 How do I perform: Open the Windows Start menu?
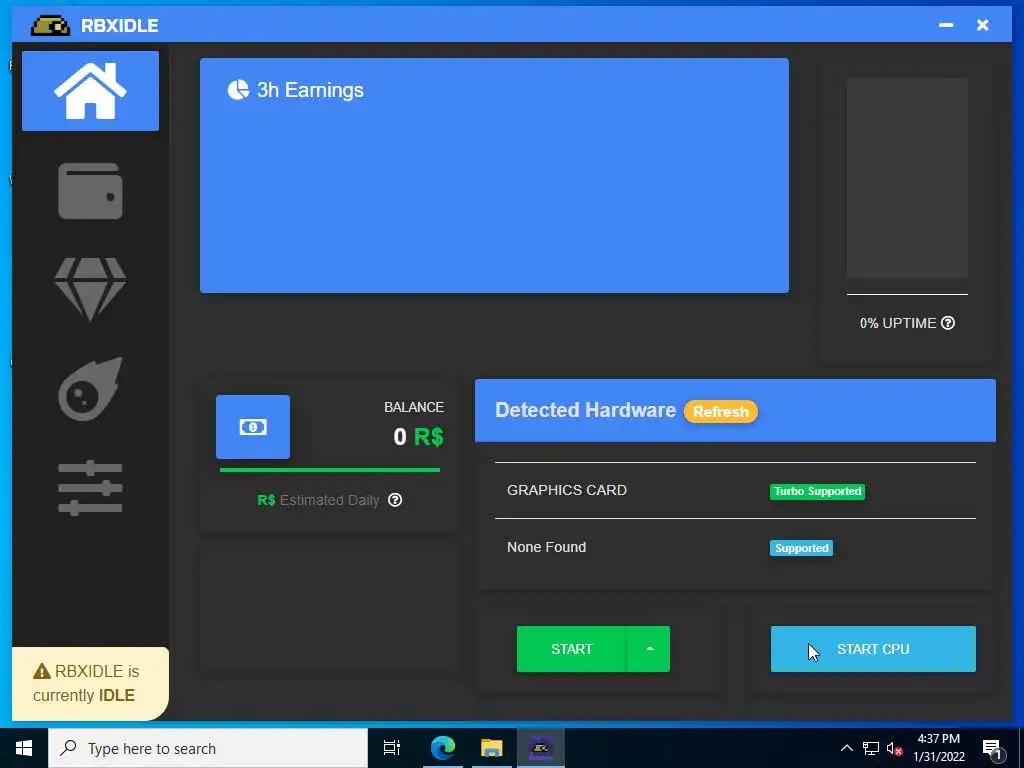point(24,748)
